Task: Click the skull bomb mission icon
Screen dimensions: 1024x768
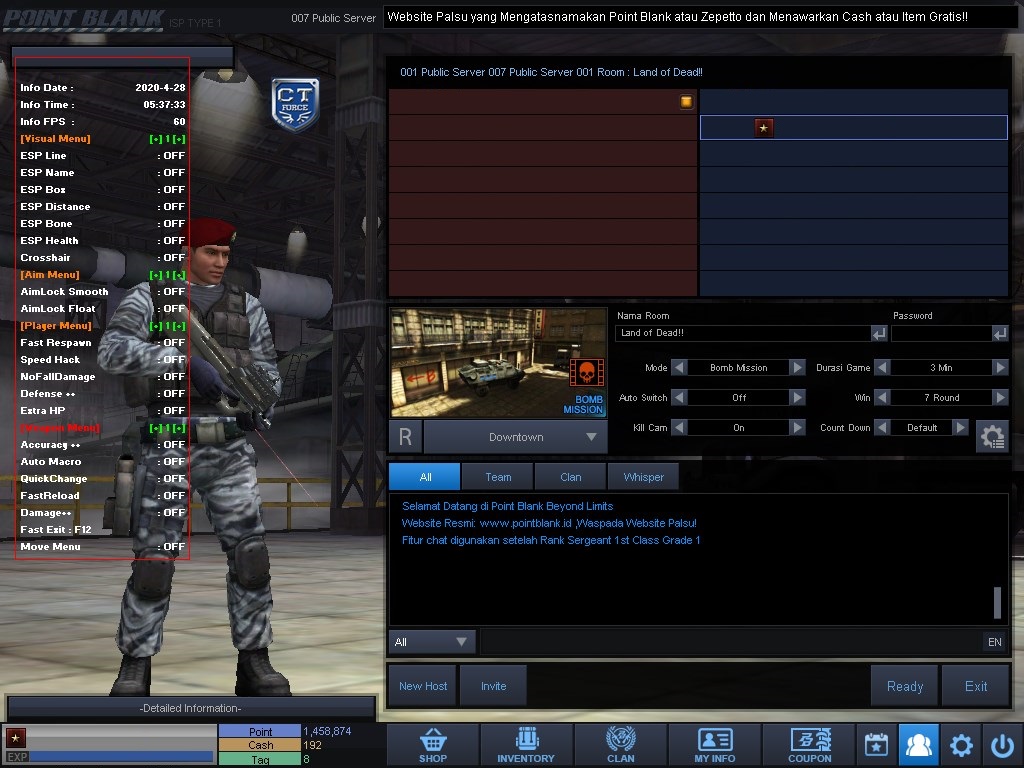Action: 586,373
